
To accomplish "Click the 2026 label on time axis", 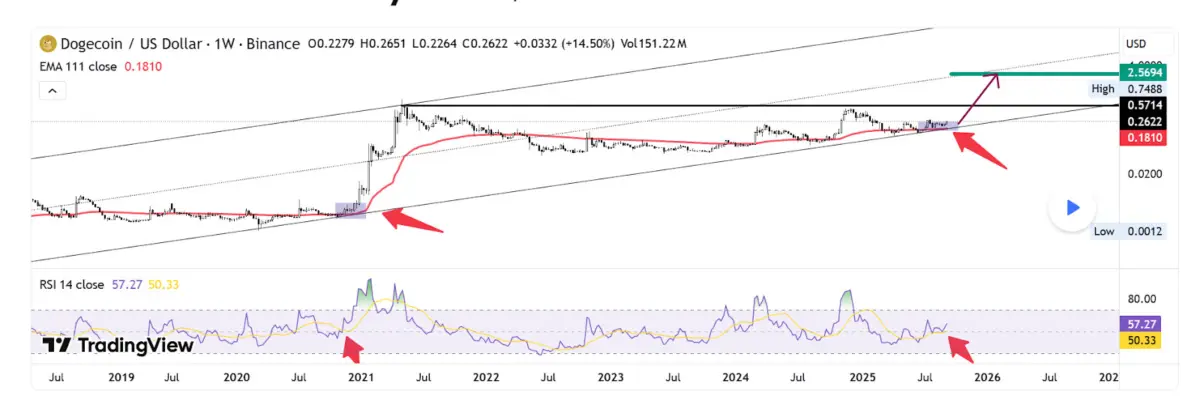I will tap(987, 378).
